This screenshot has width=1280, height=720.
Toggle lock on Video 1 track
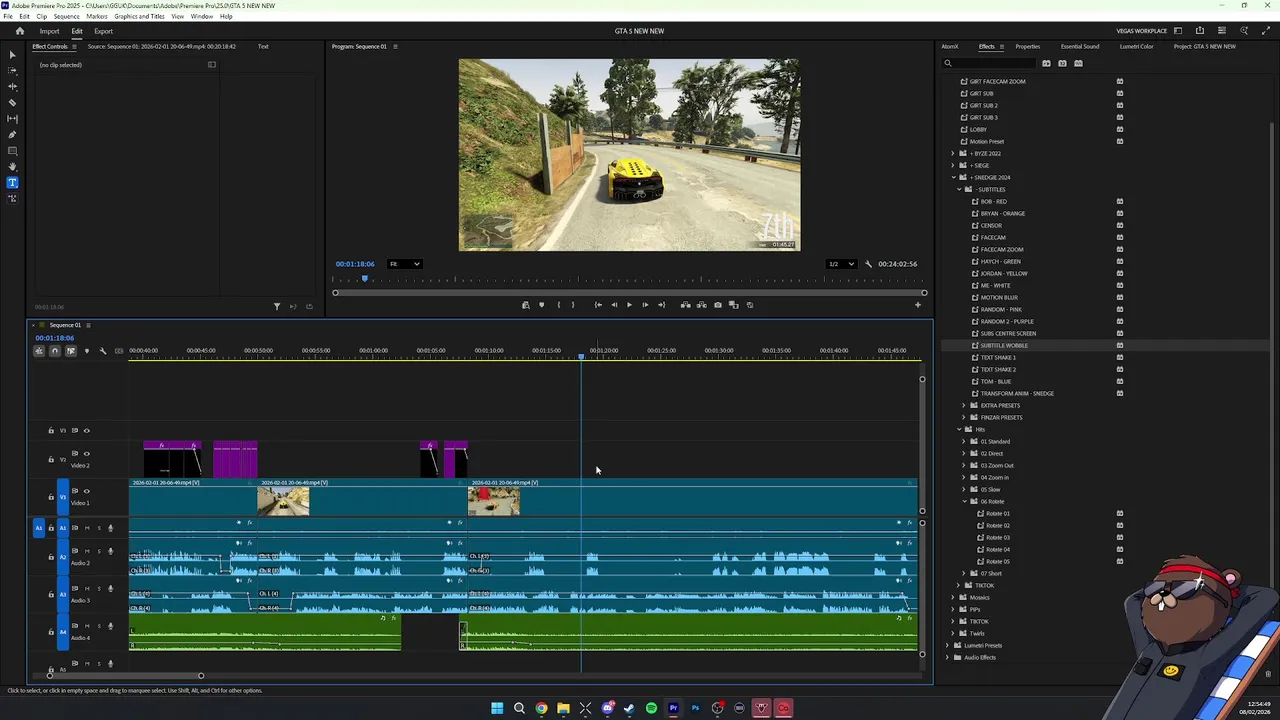[x=51, y=497]
